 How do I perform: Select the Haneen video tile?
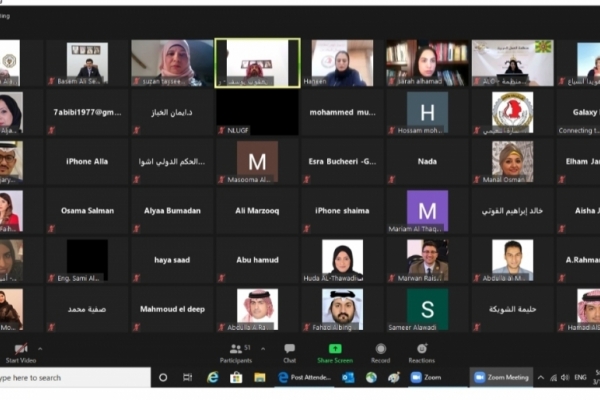tap(342, 63)
